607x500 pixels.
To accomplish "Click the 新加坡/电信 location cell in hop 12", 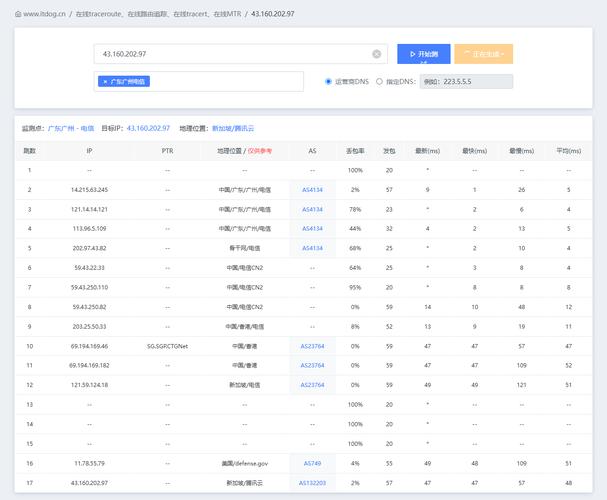I will 245,385.
